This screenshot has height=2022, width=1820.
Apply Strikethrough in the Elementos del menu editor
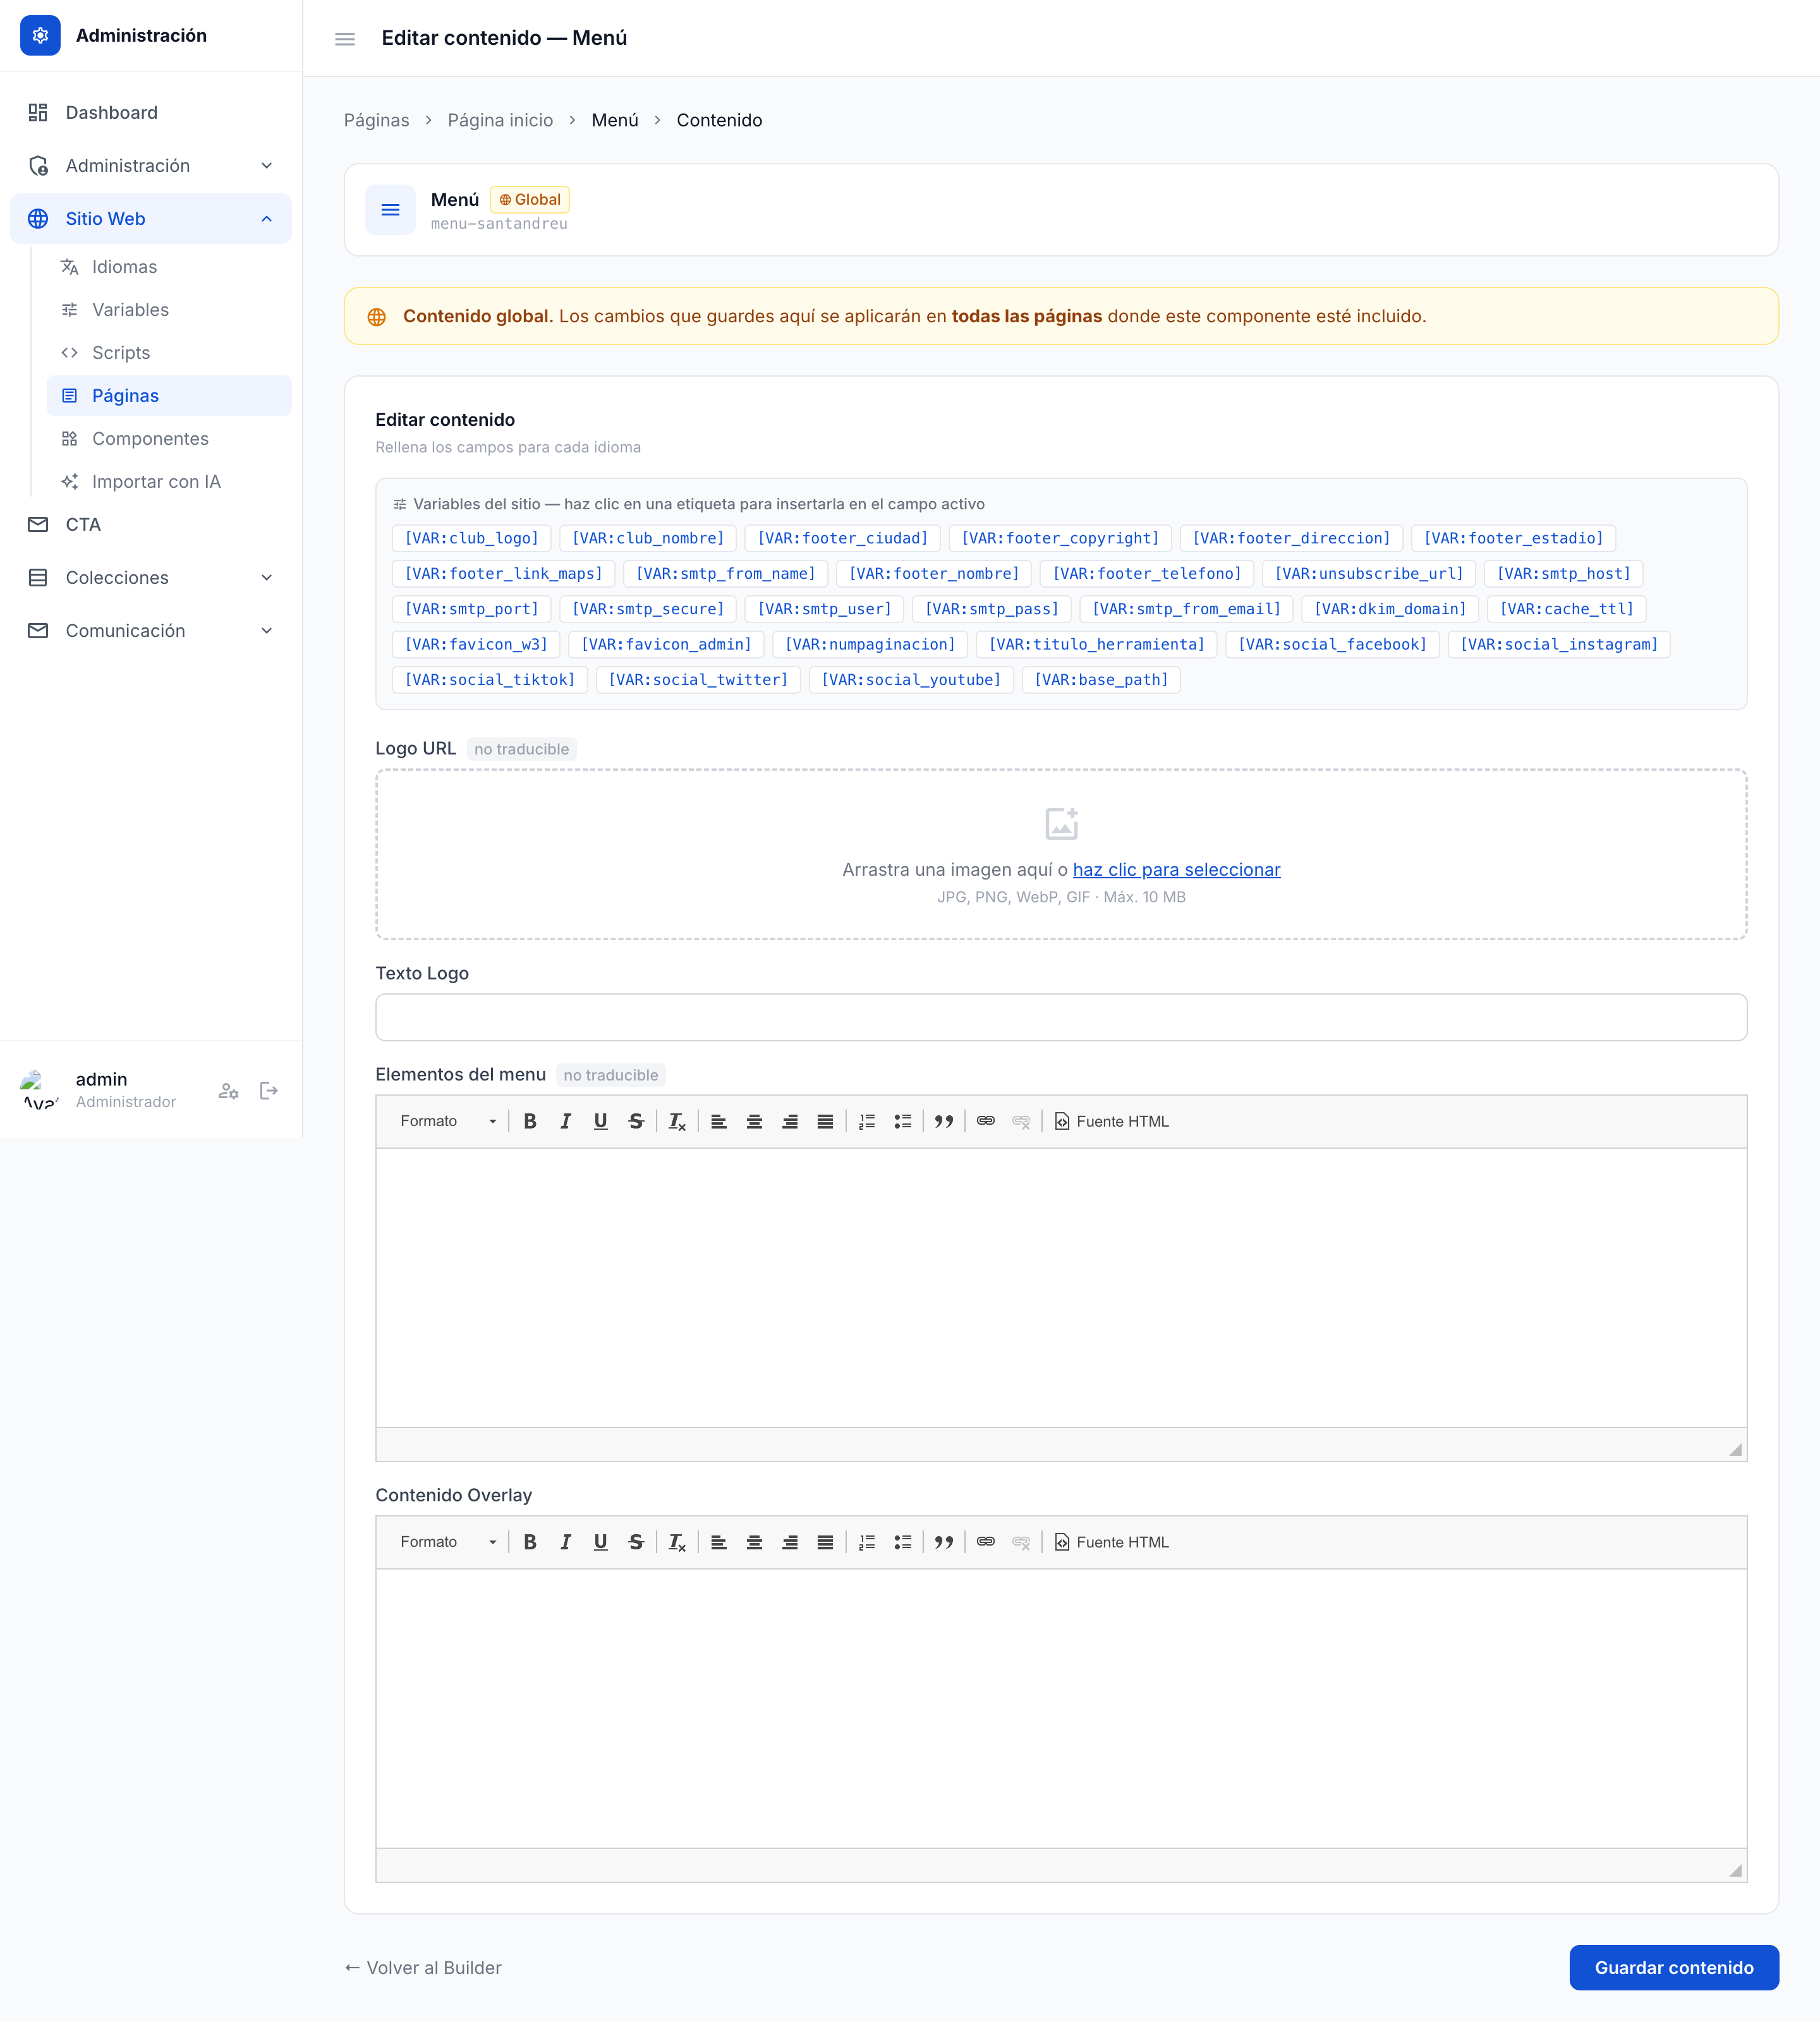(636, 1121)
